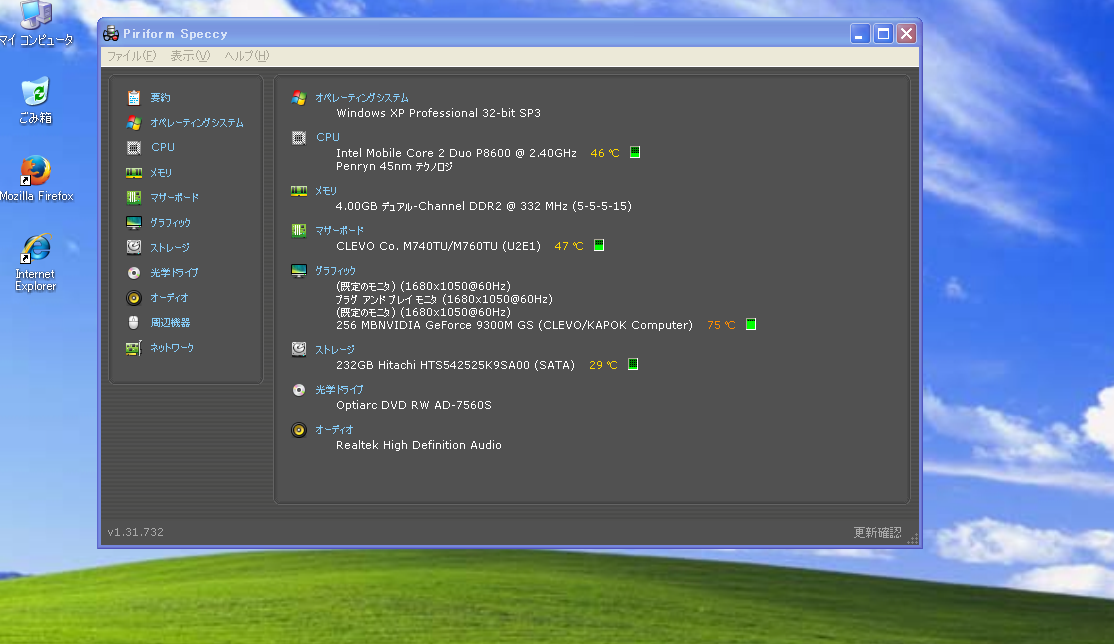Open the ファイル(F) menu
Image resolution: width=1114 pixels, height=644 pixels.
[x=131, y=56]
